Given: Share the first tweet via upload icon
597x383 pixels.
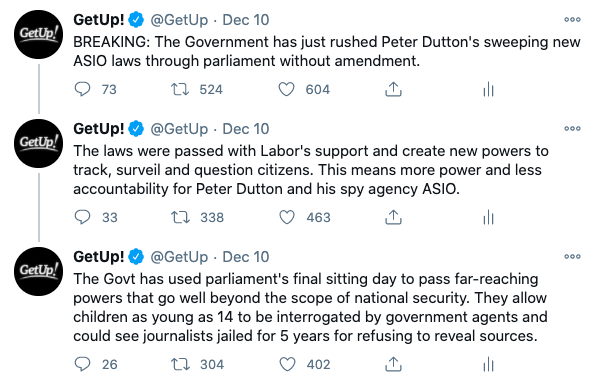Looking at the screenshot, I should pos(393,89).
